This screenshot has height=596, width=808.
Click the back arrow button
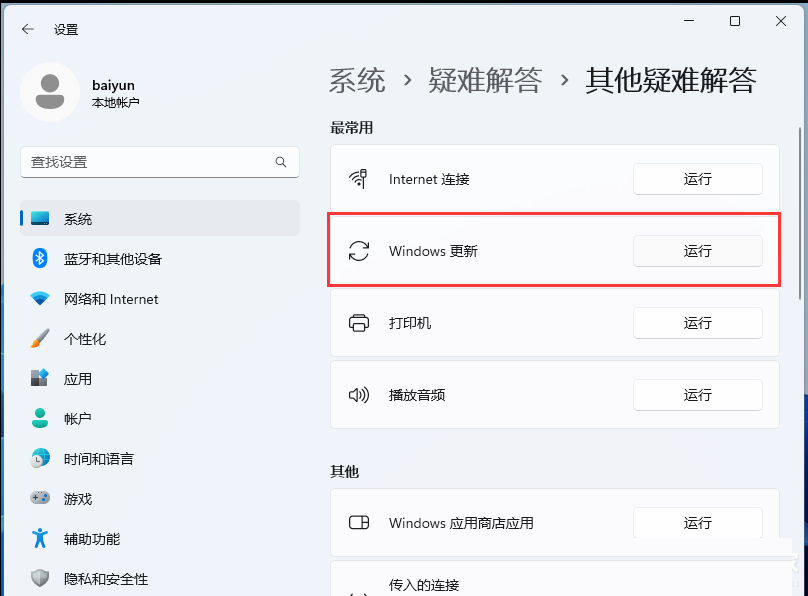tap(27, 28)
